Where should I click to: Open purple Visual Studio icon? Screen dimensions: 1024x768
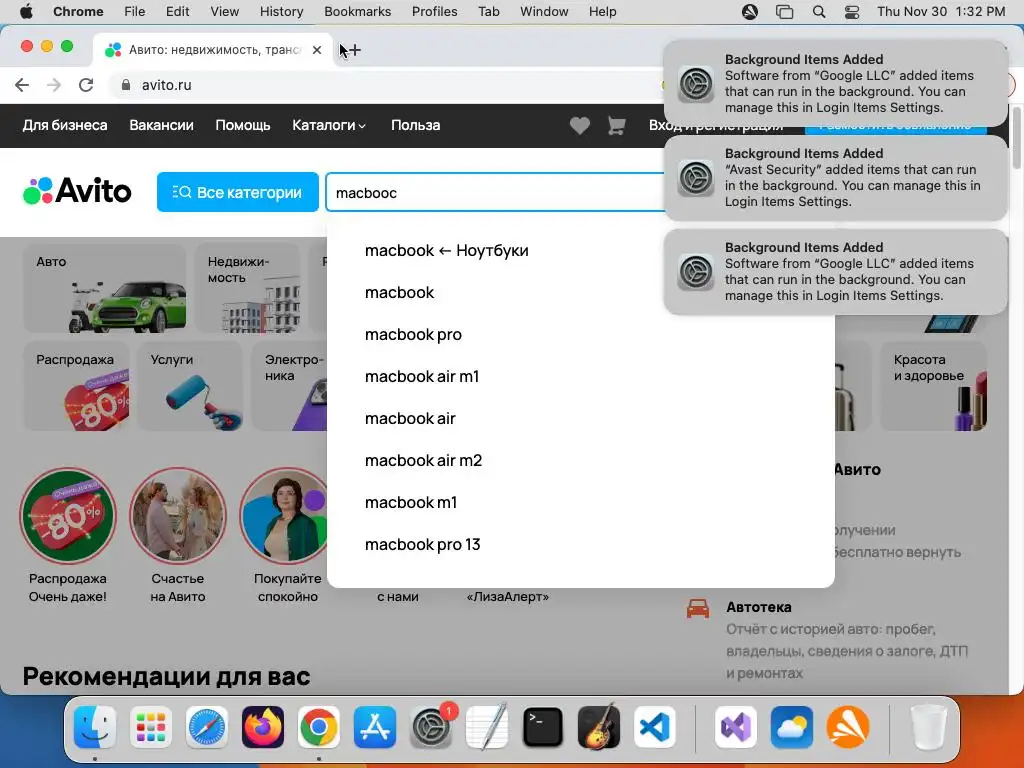736,727
